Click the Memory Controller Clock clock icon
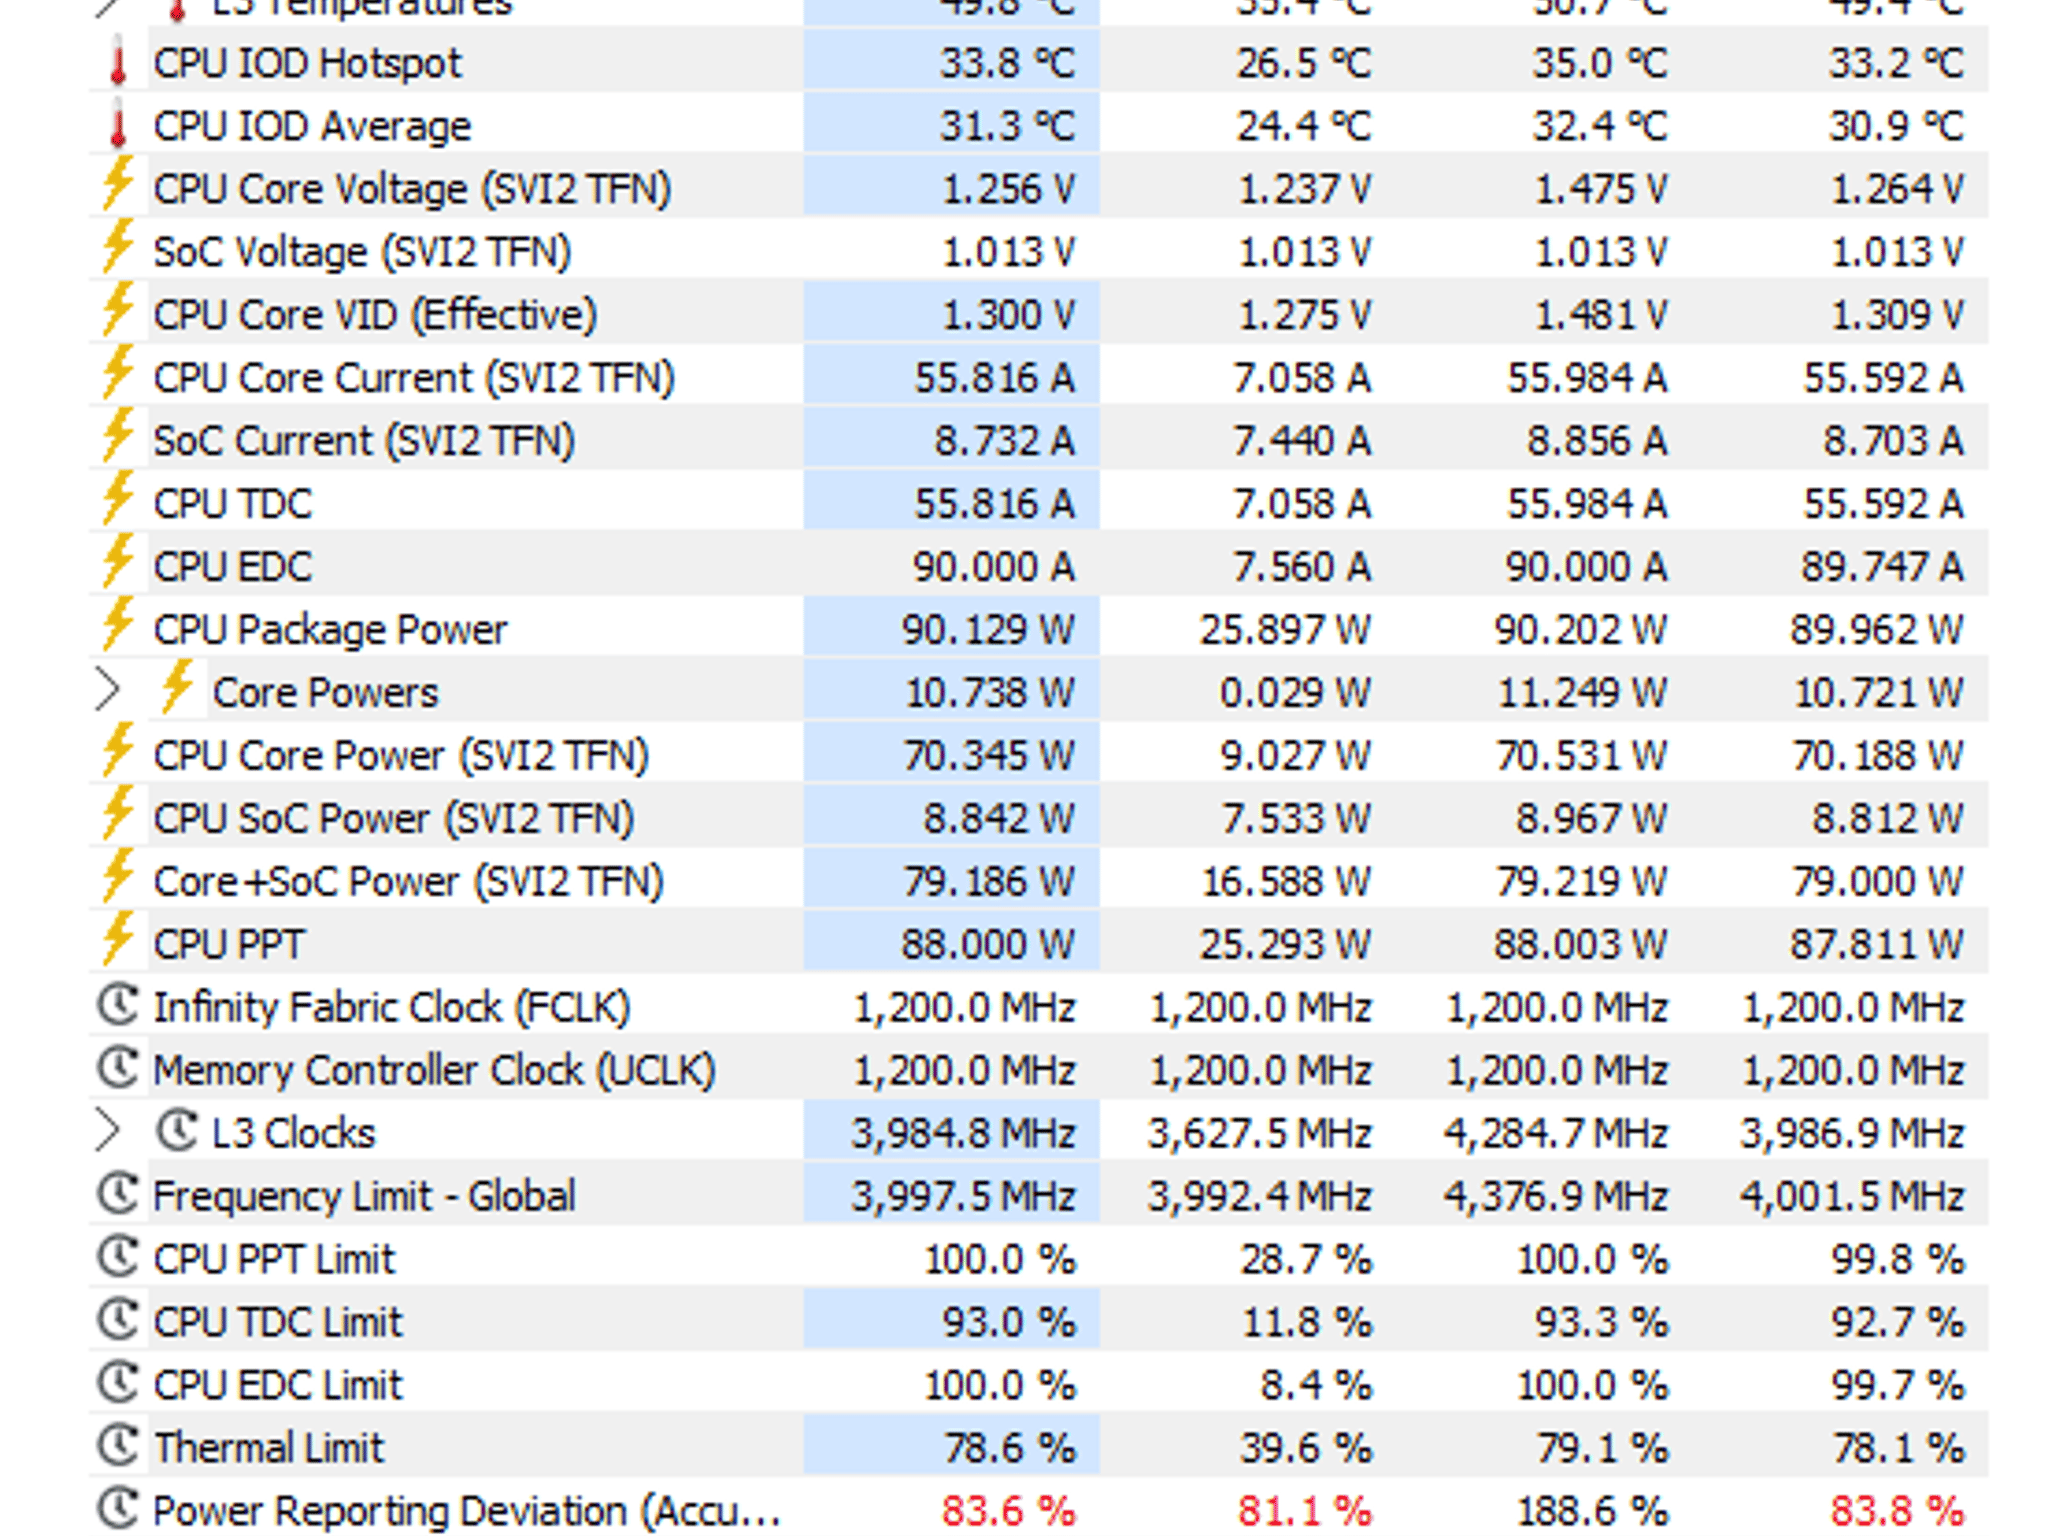 (118, 1069)
